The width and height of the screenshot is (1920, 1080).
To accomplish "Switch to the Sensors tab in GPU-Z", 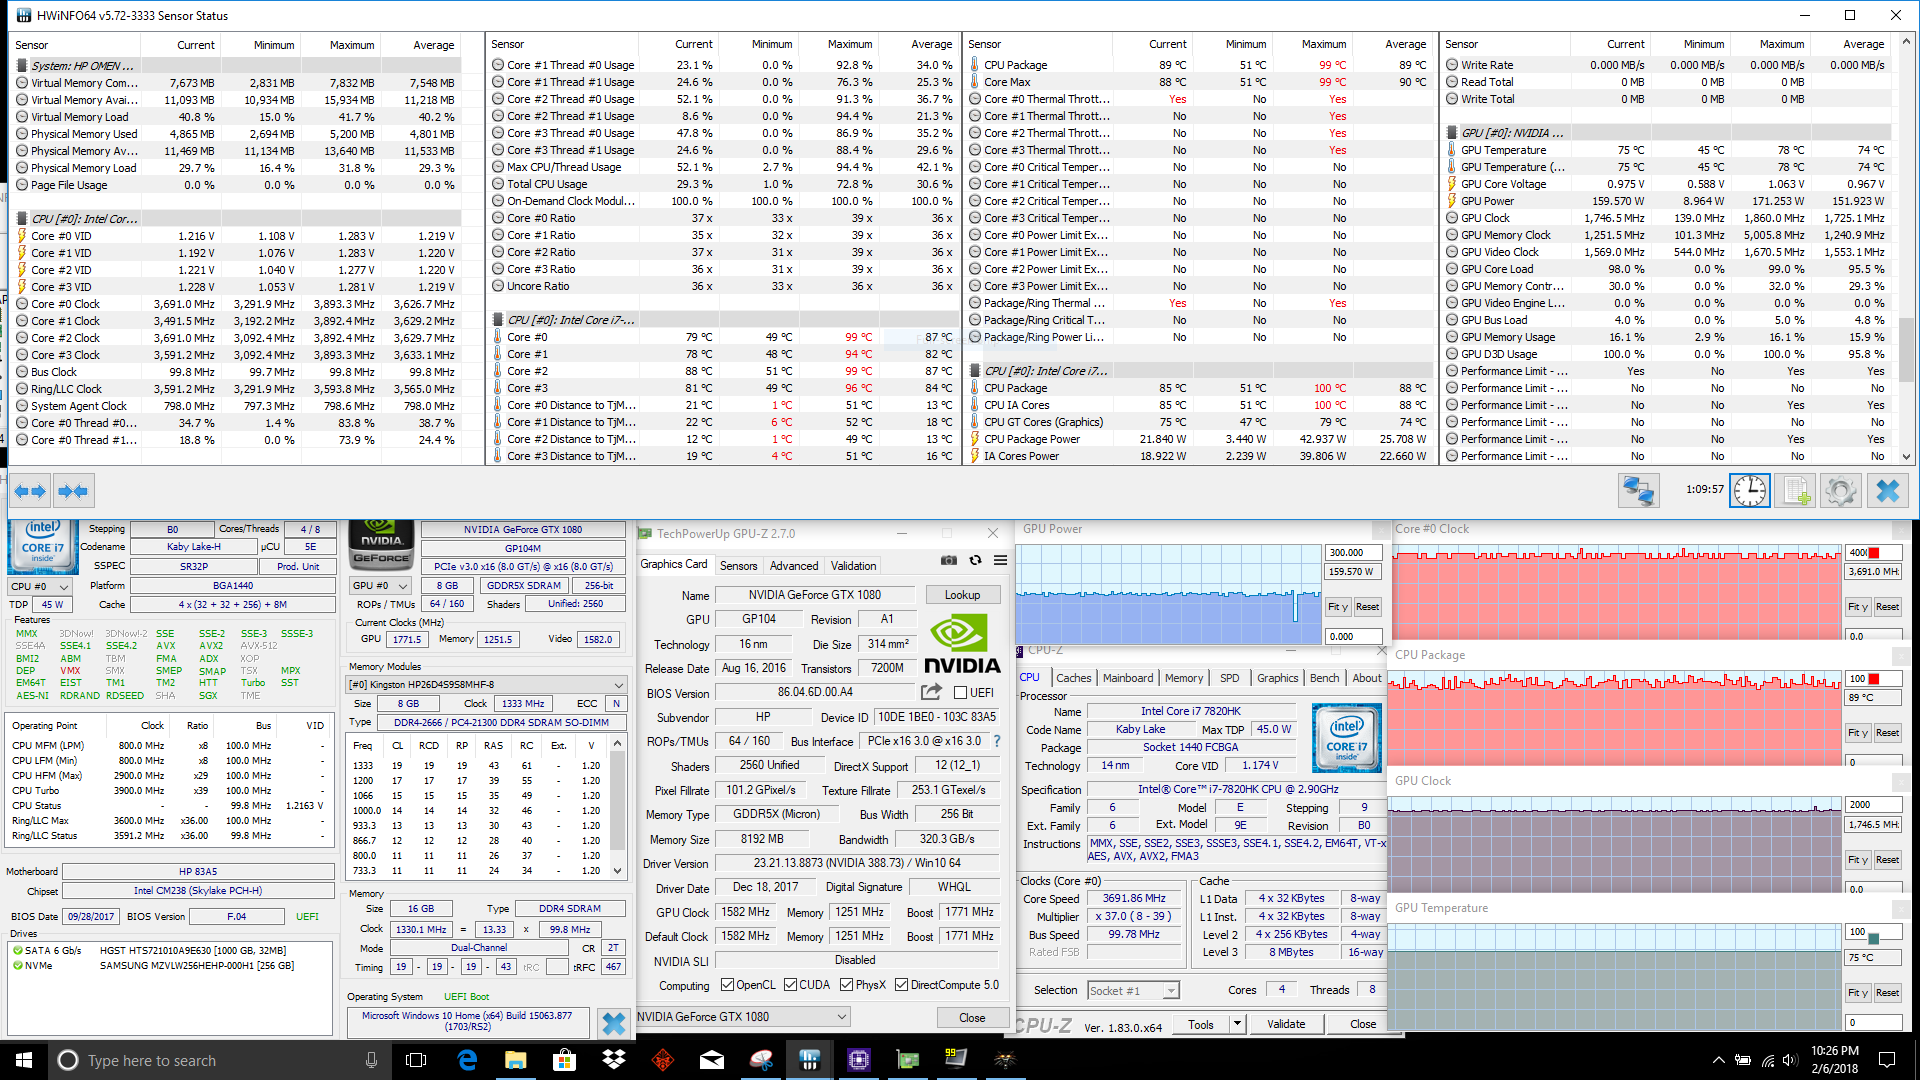I will [738, 566].
